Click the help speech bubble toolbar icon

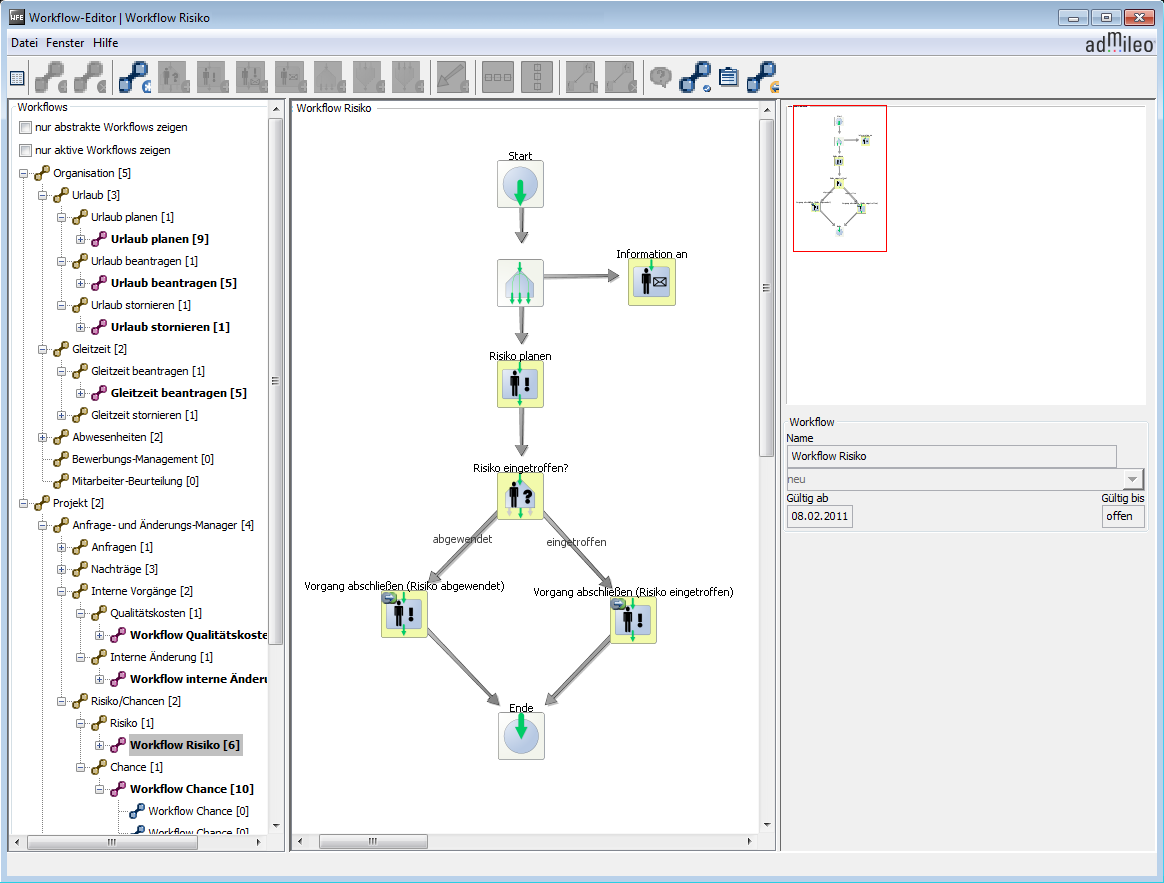coord(660,77)
